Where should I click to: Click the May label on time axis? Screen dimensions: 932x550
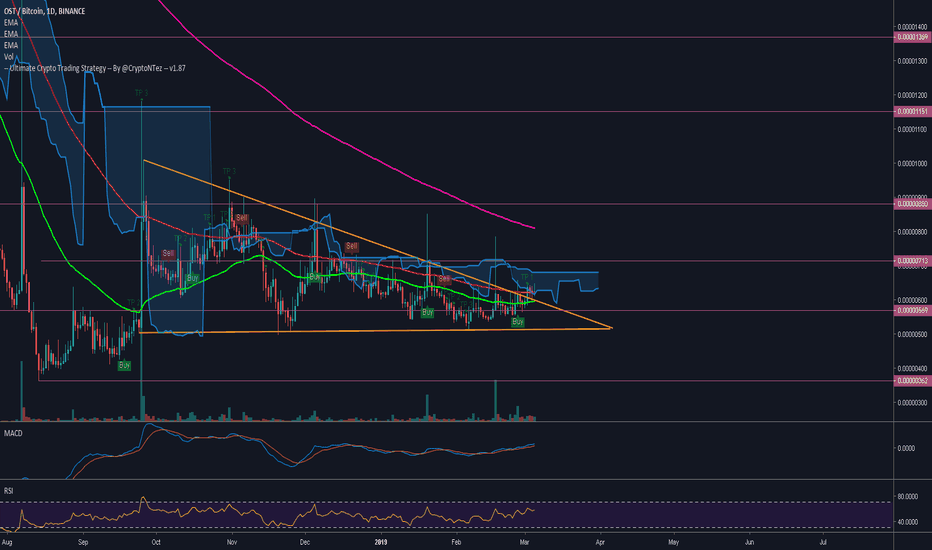(673, 542)
